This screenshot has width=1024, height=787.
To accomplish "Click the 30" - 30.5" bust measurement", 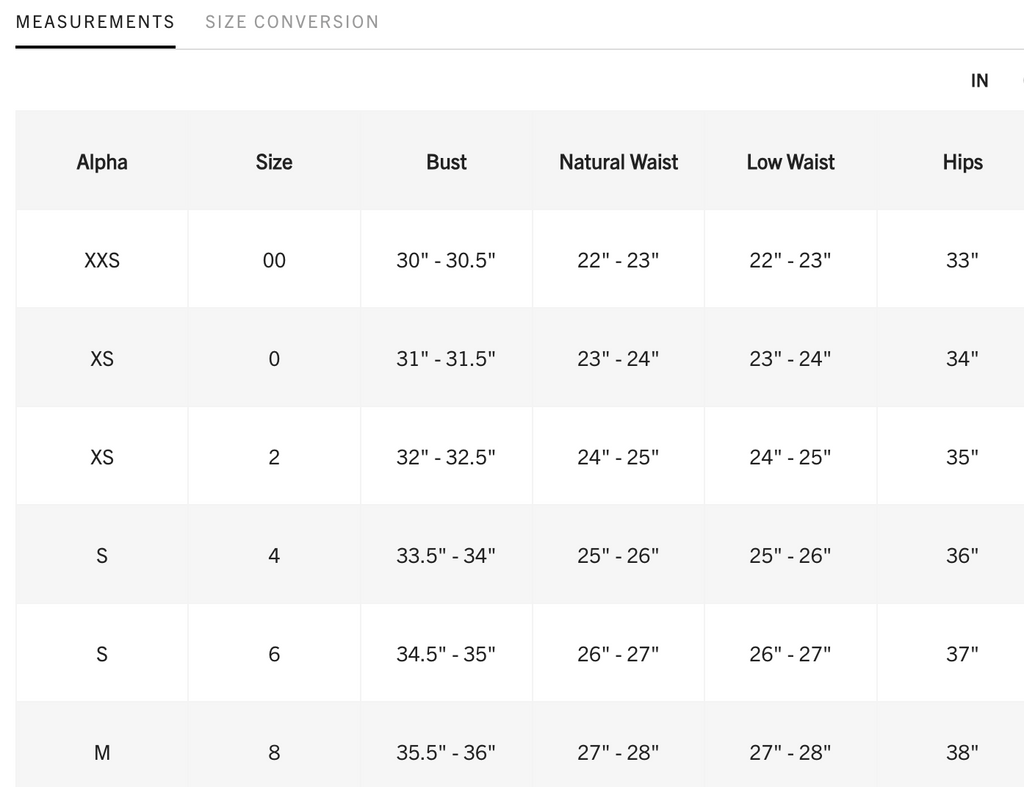I will (446, 260).
